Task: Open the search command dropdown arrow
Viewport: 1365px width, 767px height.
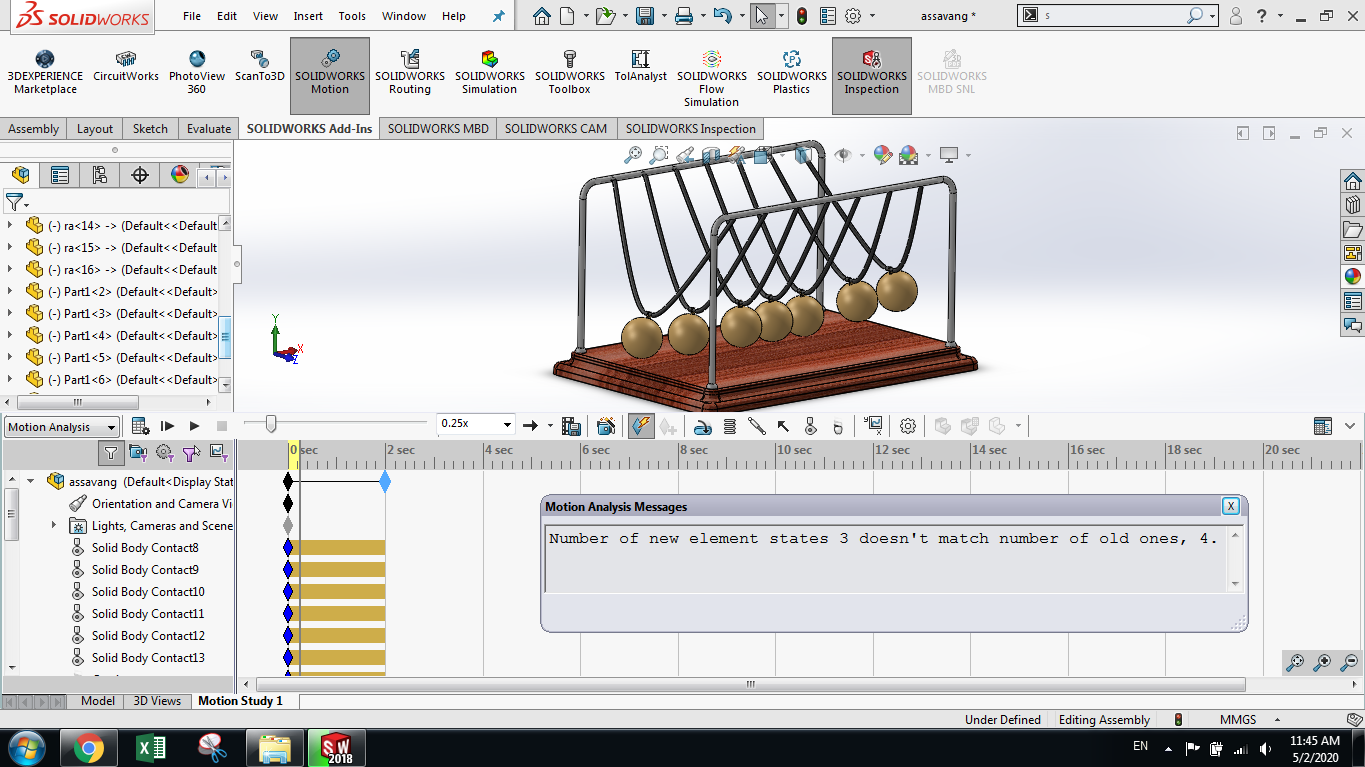Action: (1213, 16)
